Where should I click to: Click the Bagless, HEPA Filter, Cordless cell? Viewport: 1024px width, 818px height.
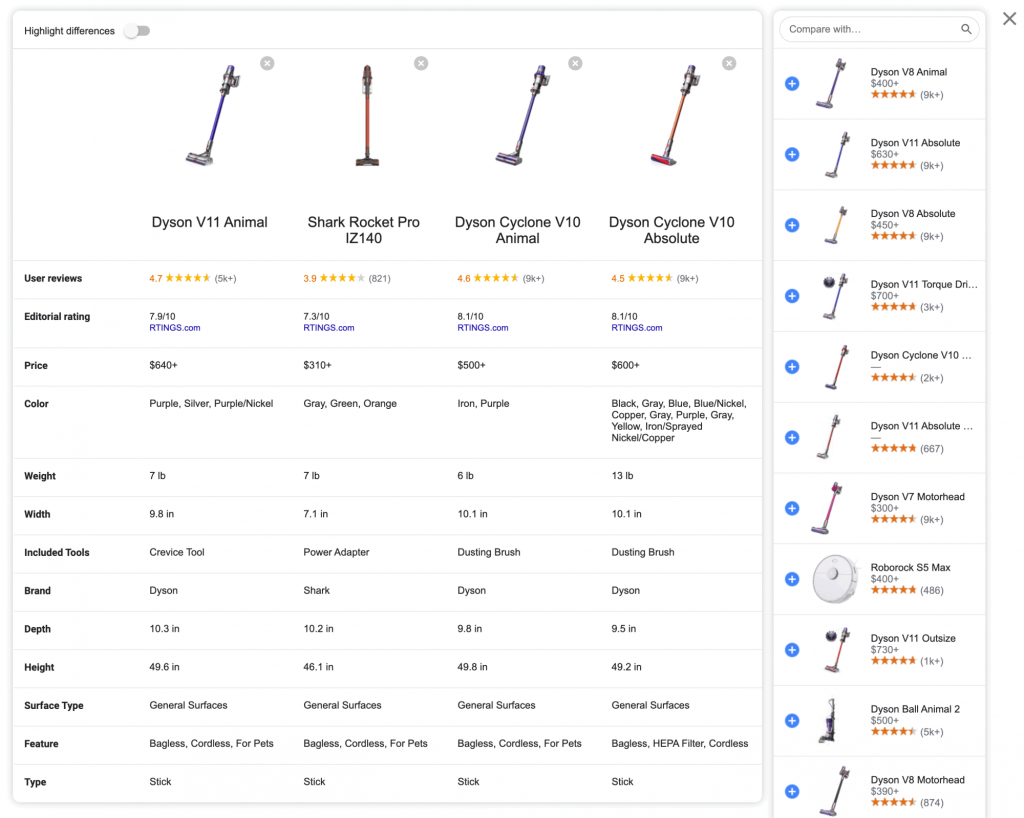(680, 743)
